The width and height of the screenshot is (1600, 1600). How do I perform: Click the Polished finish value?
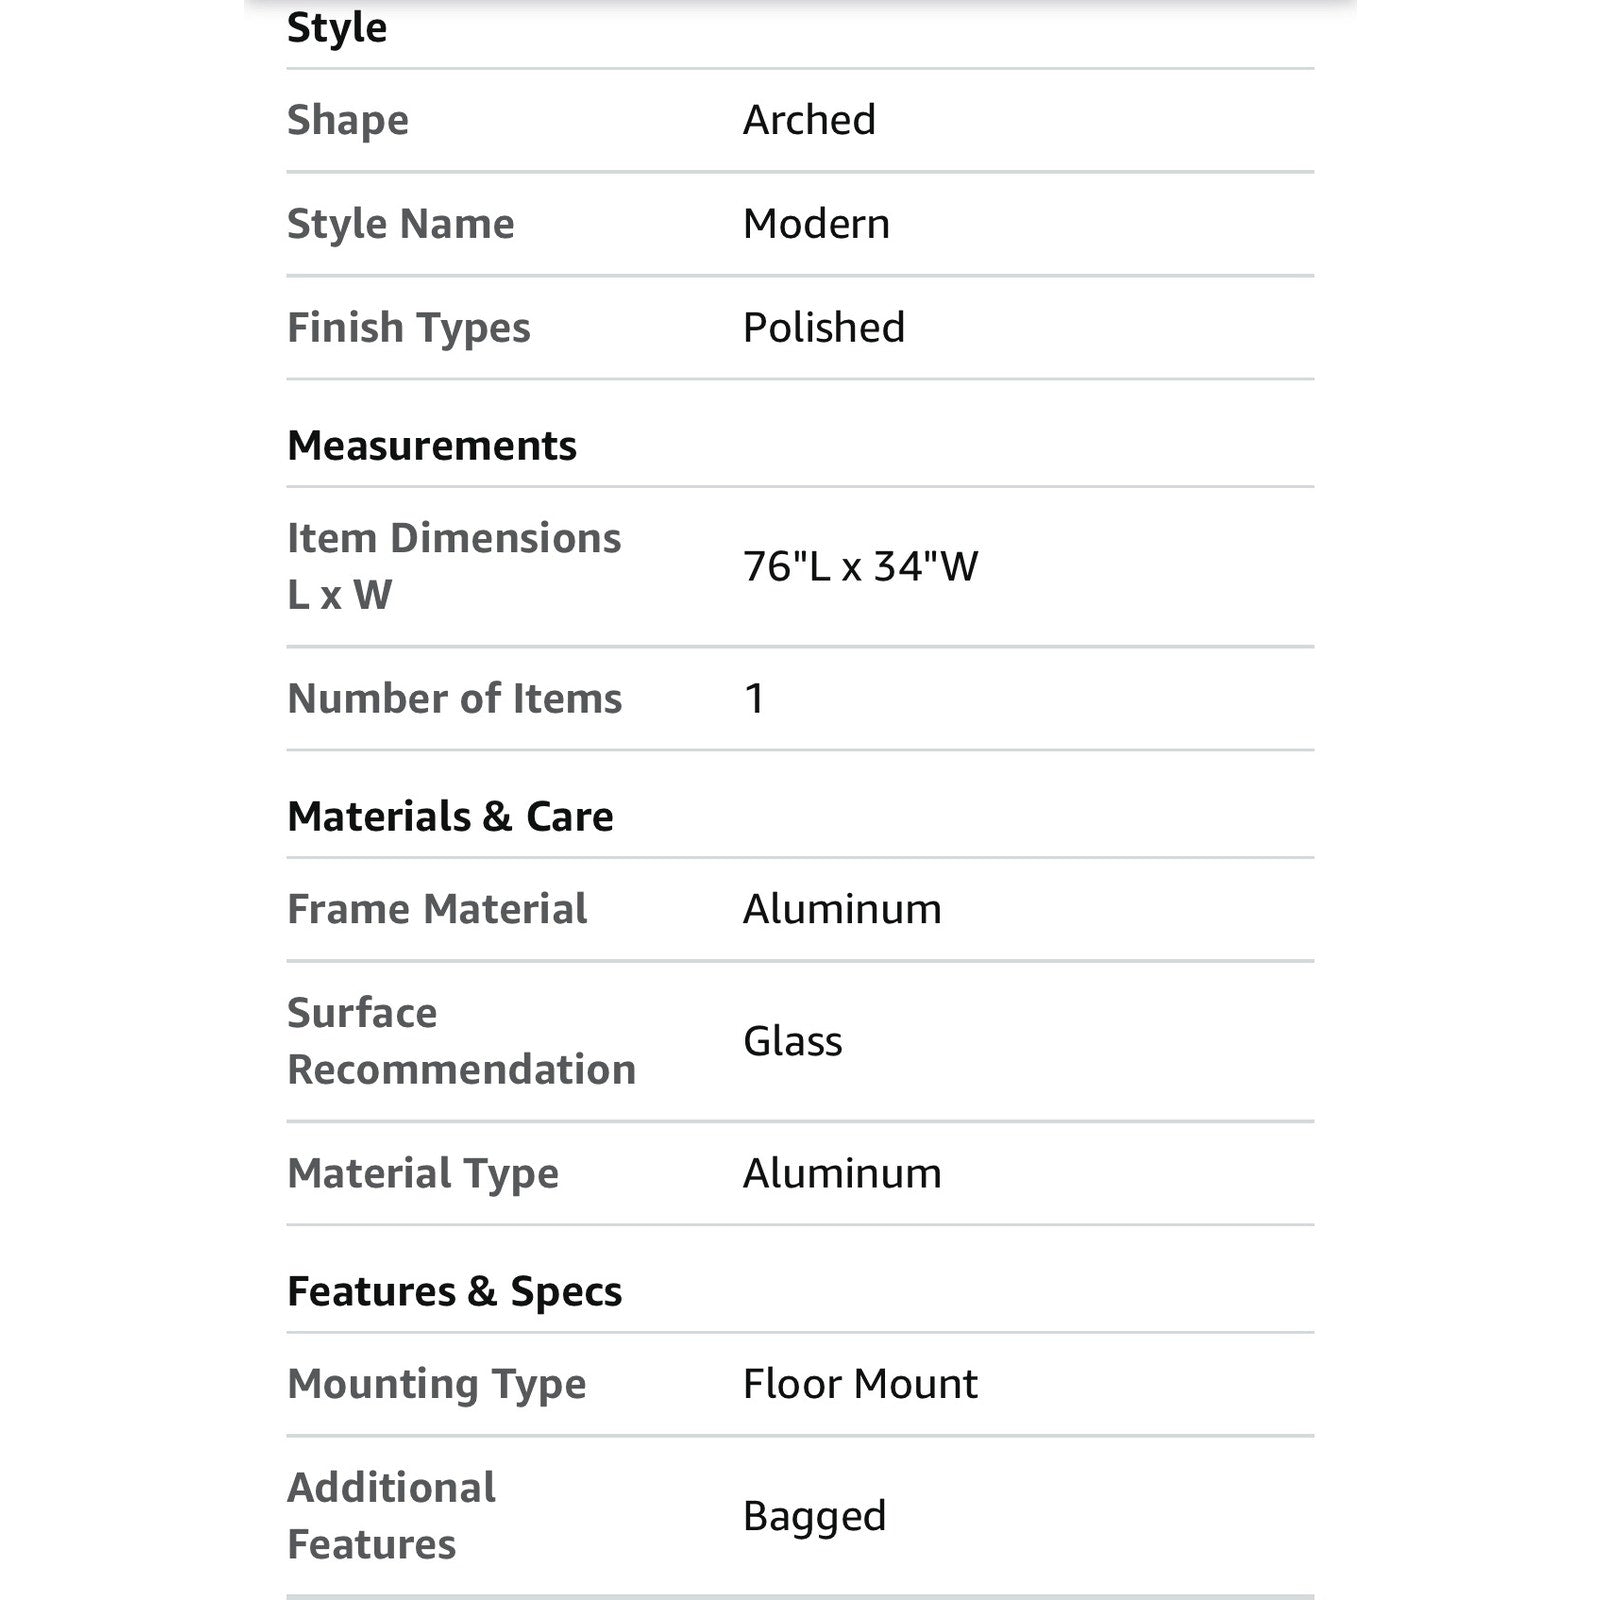pos(824,328)
